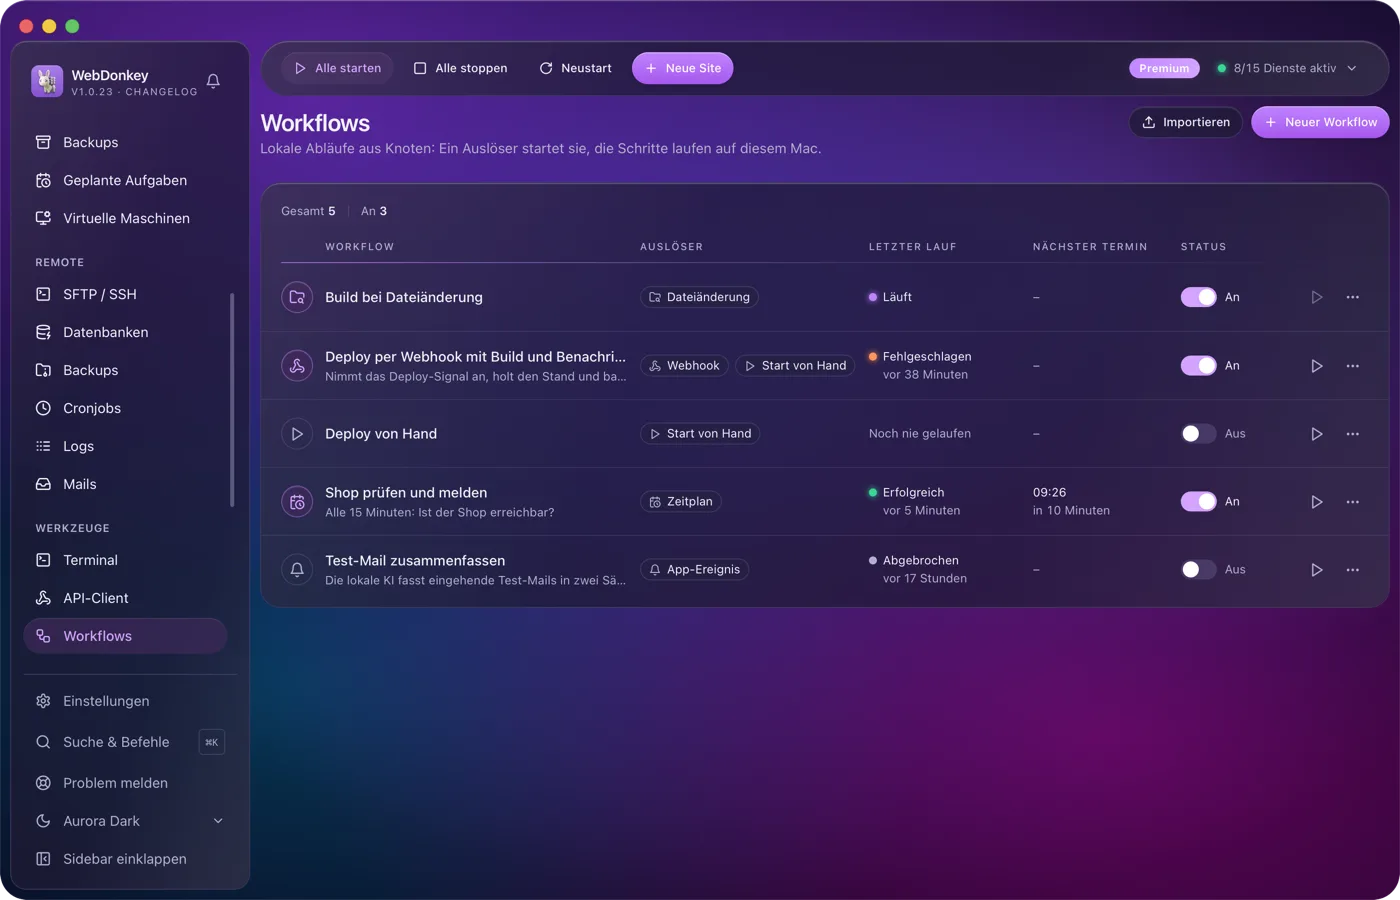
Task: Click the Start von Hand trigger tag on Deploy per Webhook
Action: pyautogui.click(x=795, y=366)
